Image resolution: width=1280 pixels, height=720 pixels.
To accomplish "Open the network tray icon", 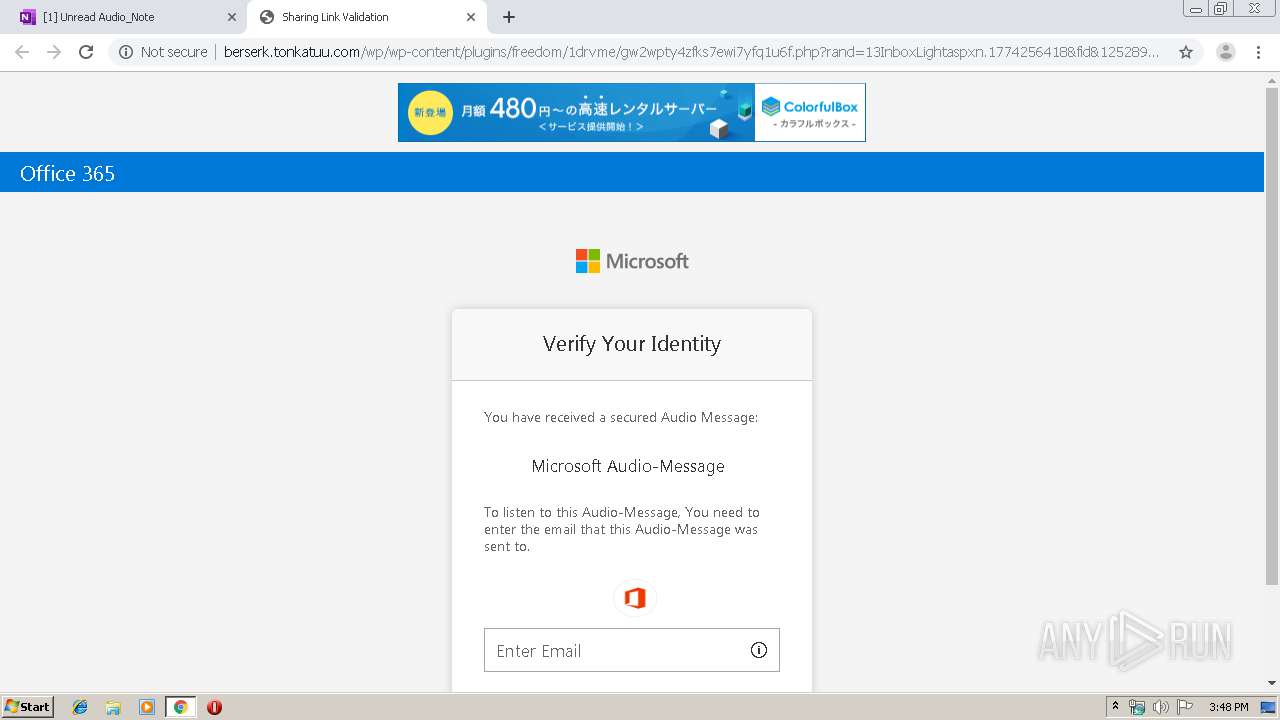I will tap(1137, 707).
